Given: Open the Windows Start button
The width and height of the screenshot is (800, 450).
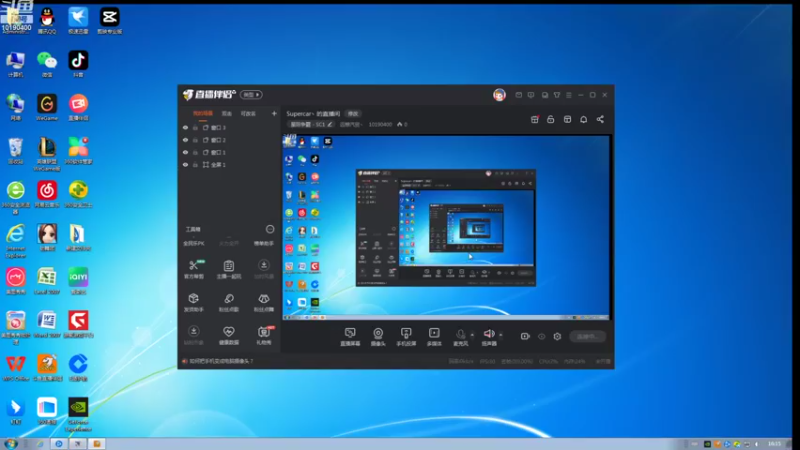Looking at the screenshot, I should (x=11, y=443).
